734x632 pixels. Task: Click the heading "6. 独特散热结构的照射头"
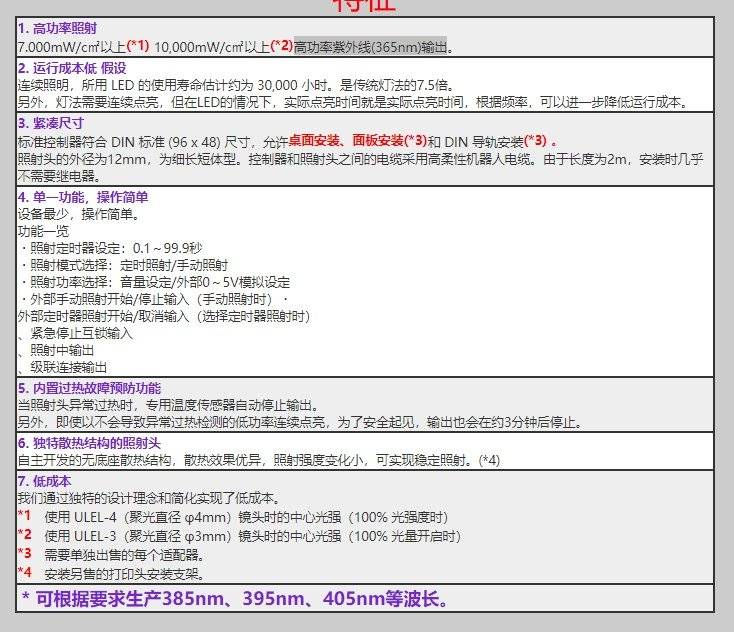pos(89,443)
